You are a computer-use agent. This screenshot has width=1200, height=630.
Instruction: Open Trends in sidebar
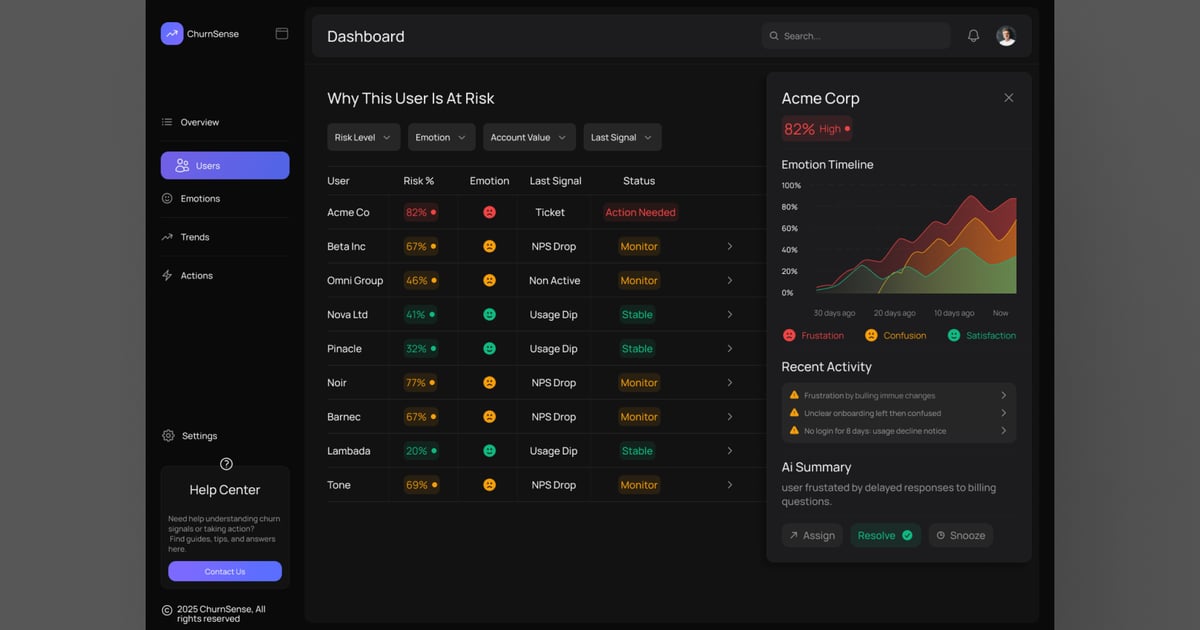click(186, 237)
